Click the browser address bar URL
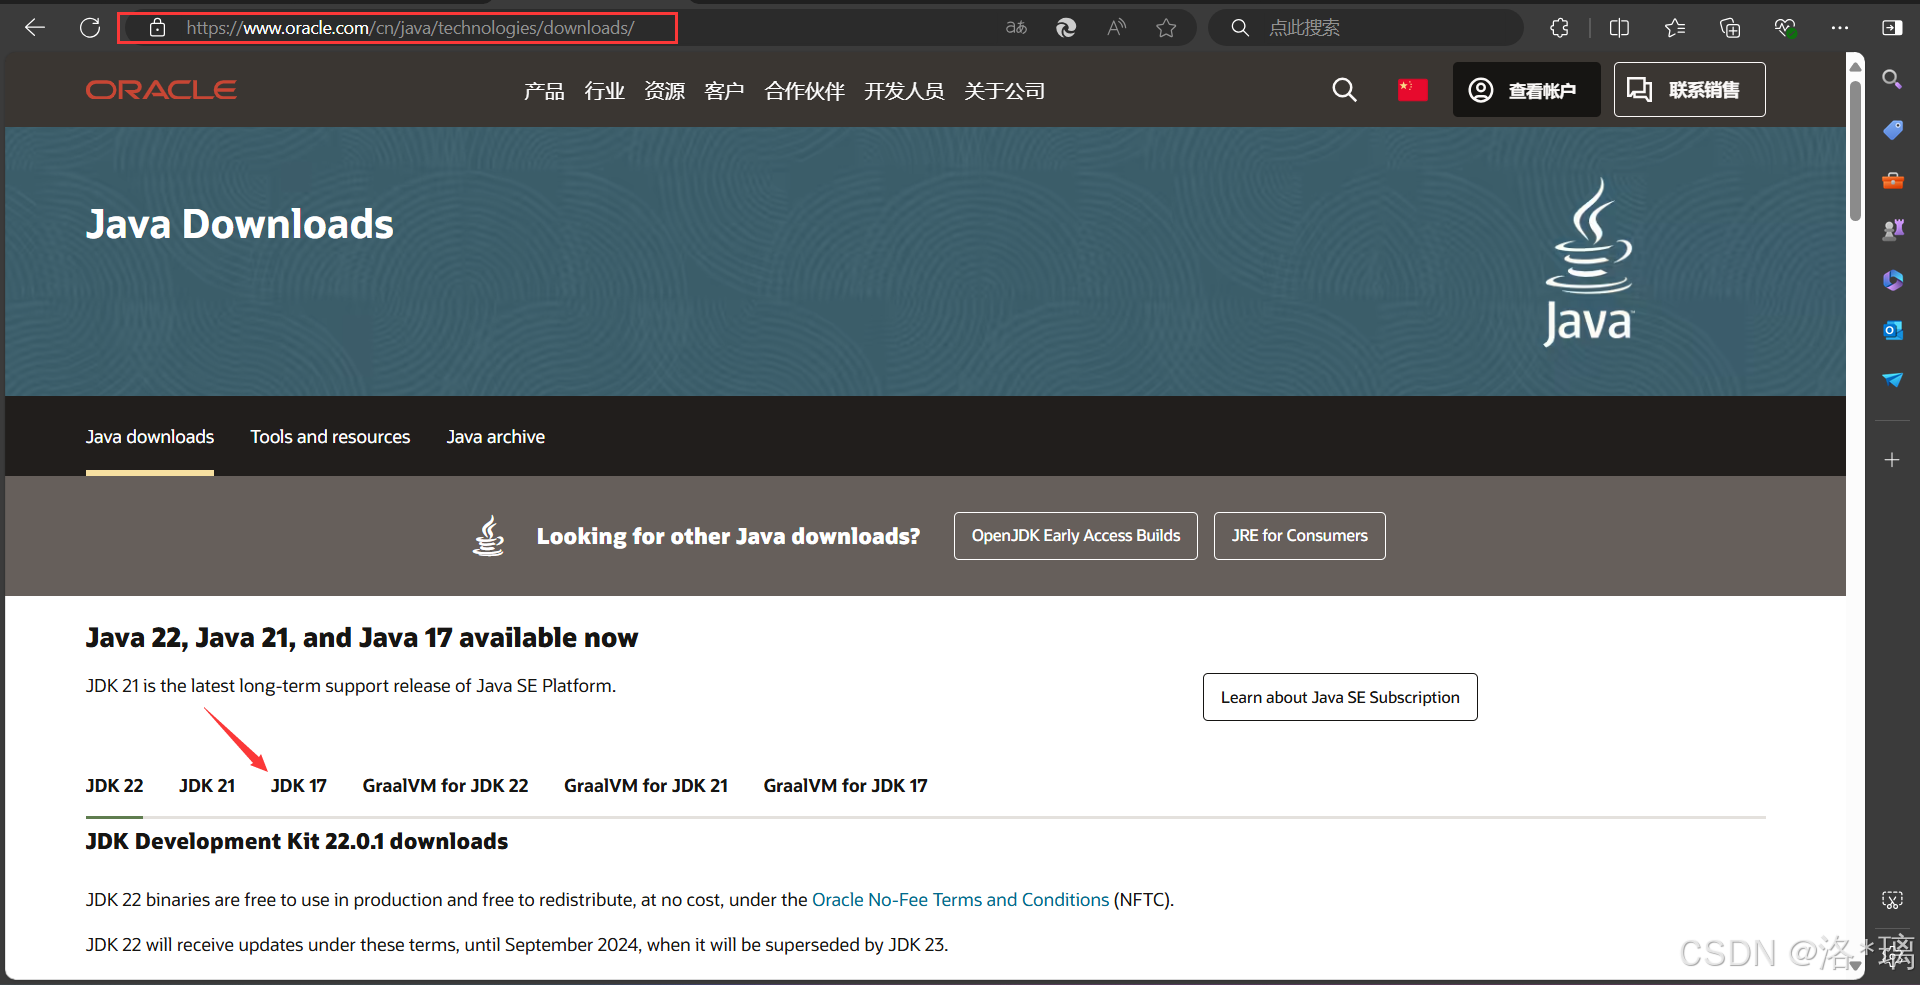The height and width of the screenshot is (985, 1920). (410, 28)
